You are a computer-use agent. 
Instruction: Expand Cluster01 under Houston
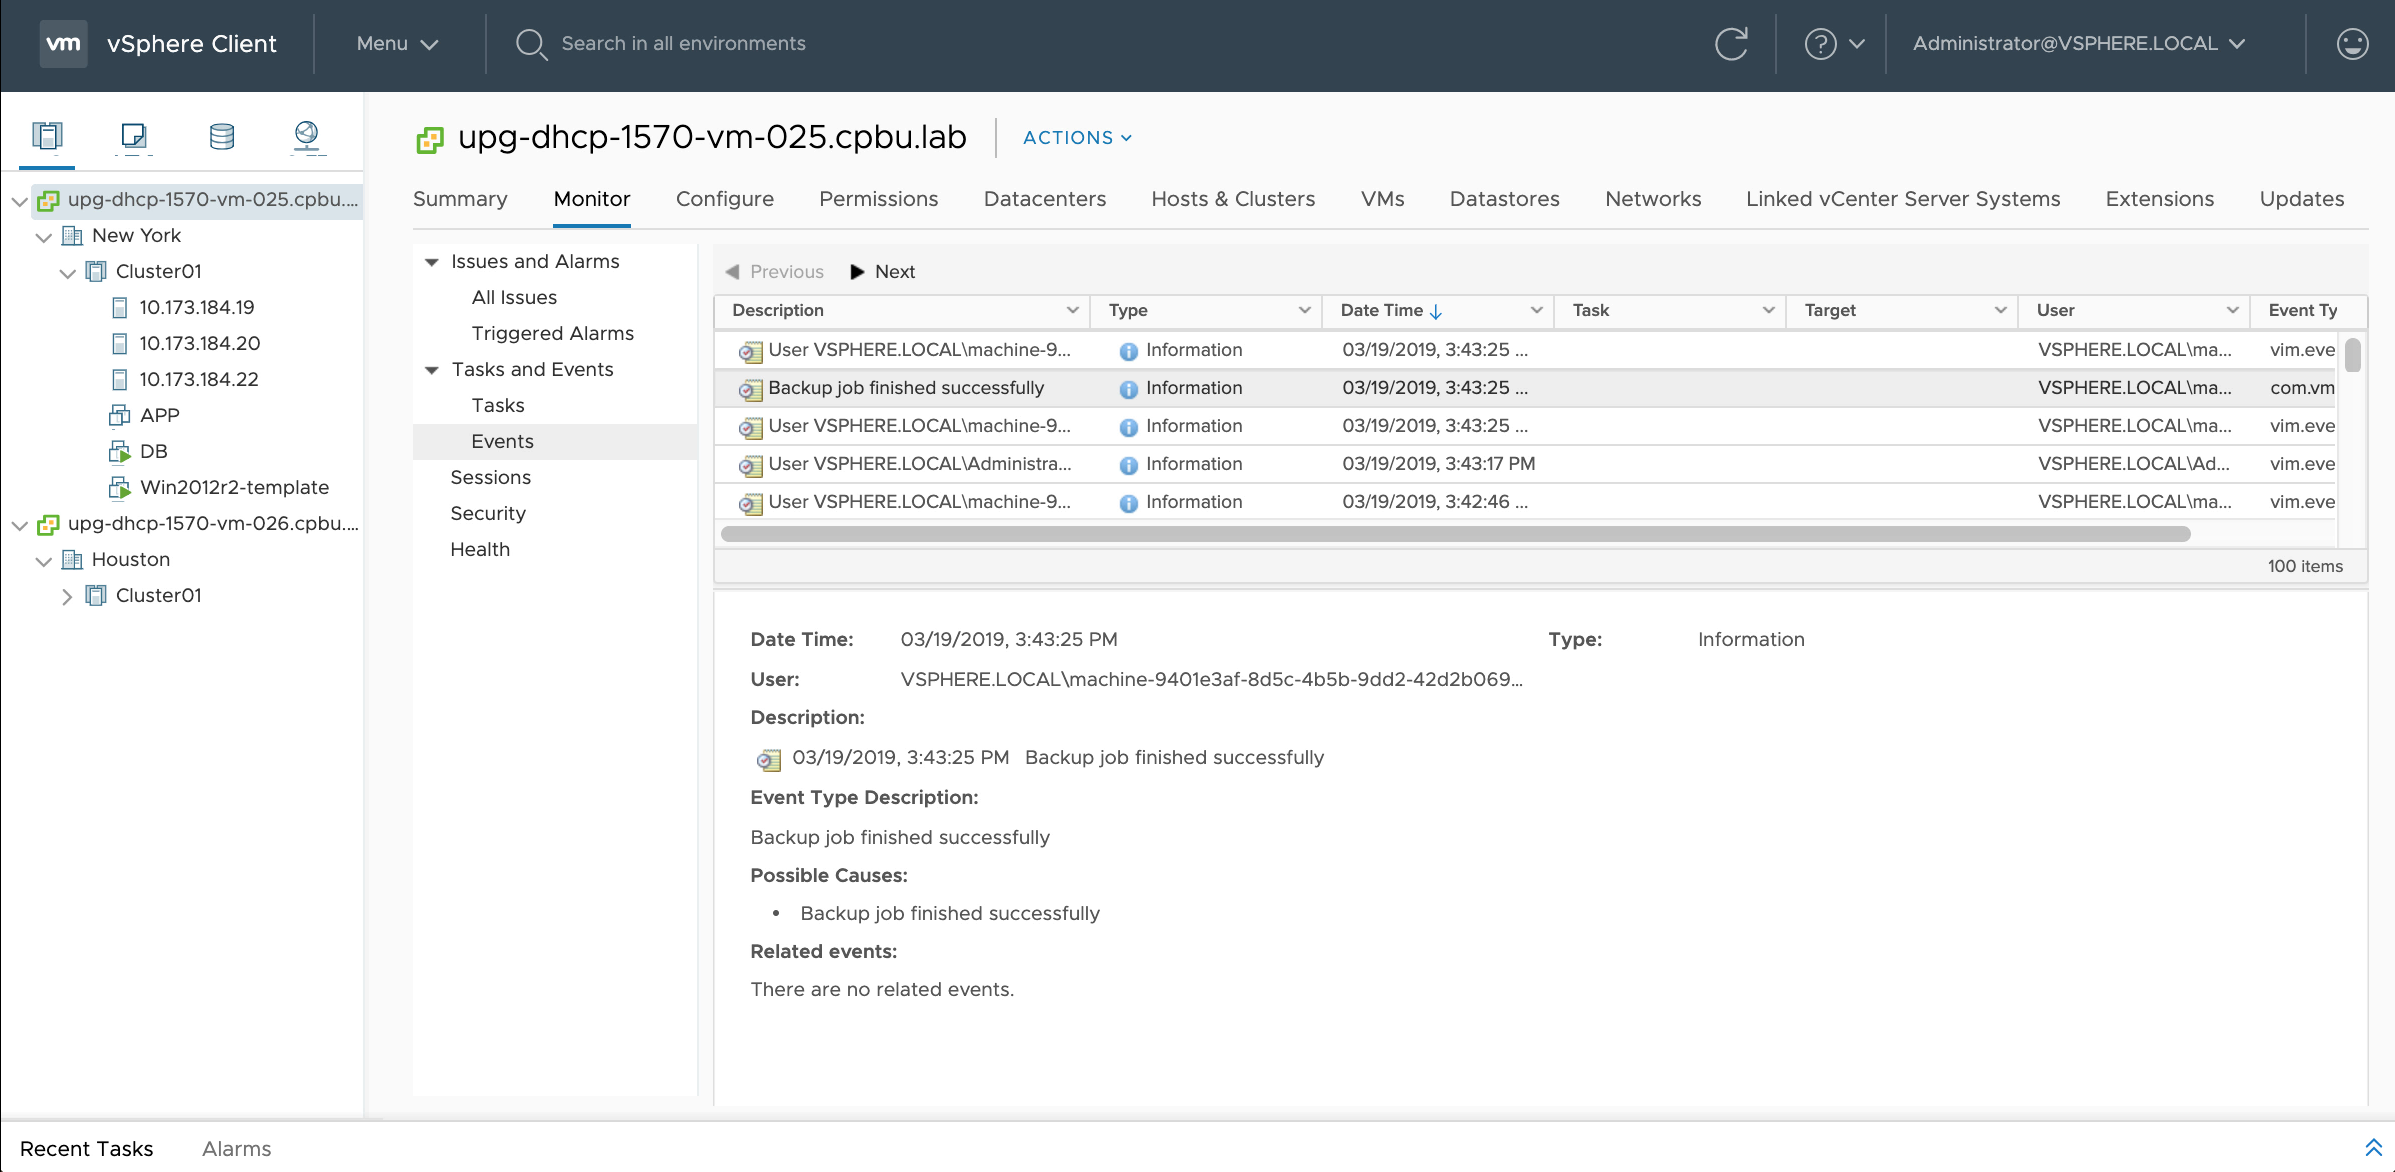click(67, 597)
